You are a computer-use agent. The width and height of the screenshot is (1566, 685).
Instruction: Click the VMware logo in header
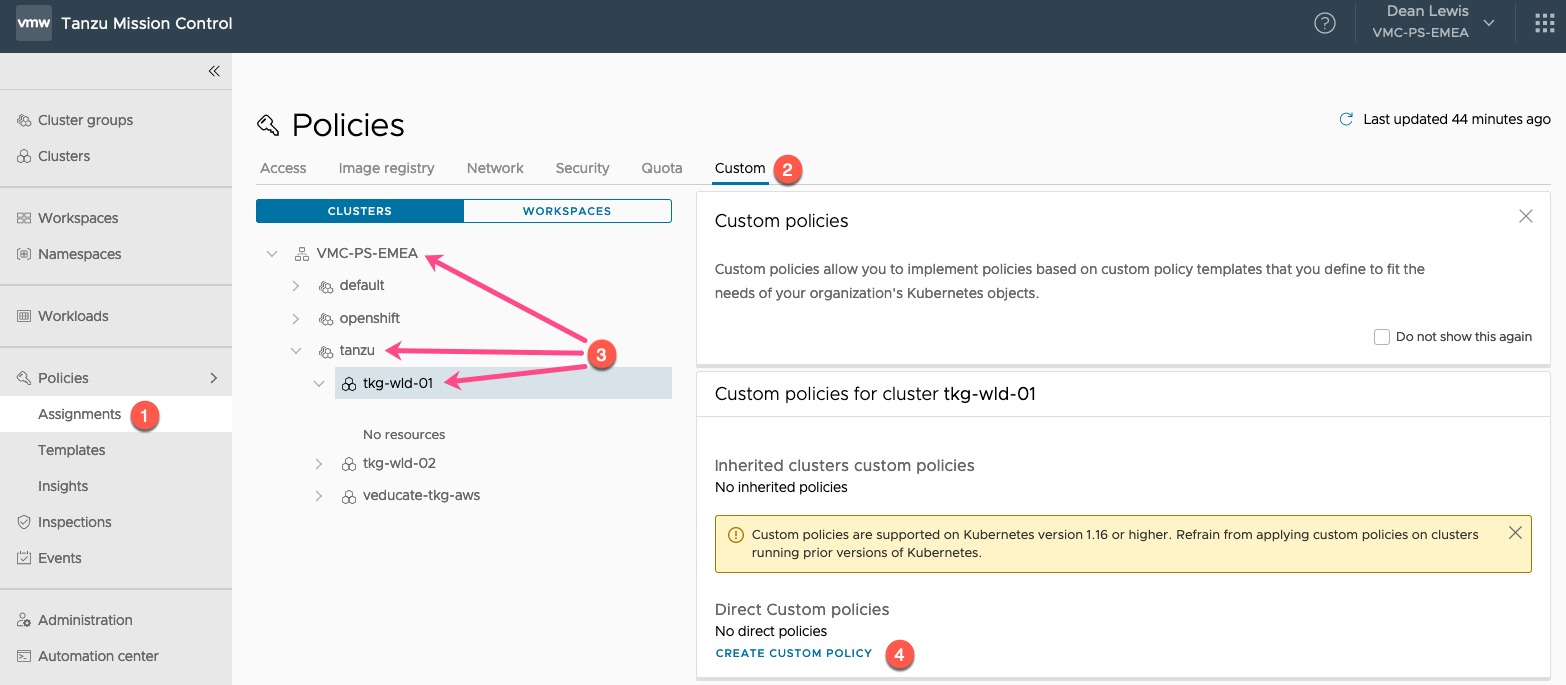(x=34, y=22)
